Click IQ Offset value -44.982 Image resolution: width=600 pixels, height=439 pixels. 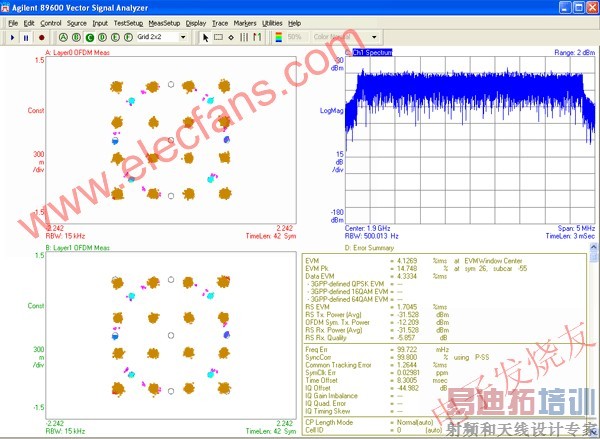pyautogui.click(x=406, y=388)
